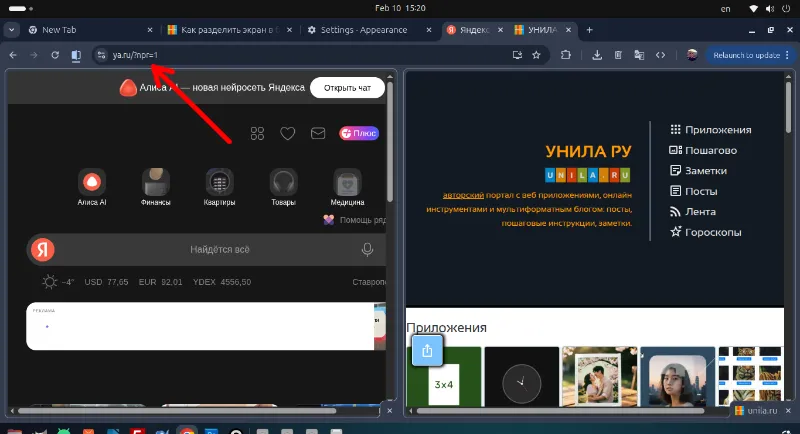Click the Товары headphones shortcut
The width and height of the screenshot is (800, 434).
pos(283,182)
